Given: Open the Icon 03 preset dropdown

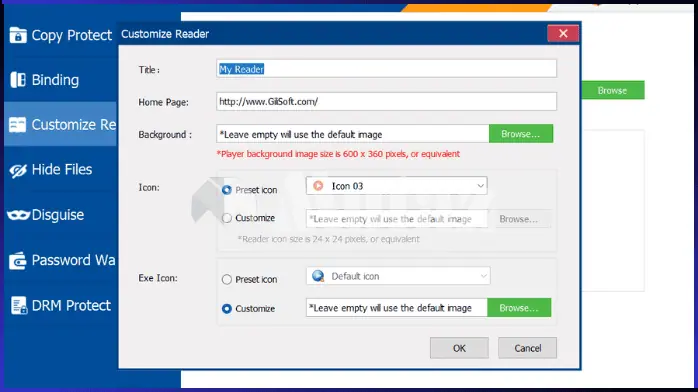Looking at the screenshot, I should pyautogui.click(x=396, y=186).
